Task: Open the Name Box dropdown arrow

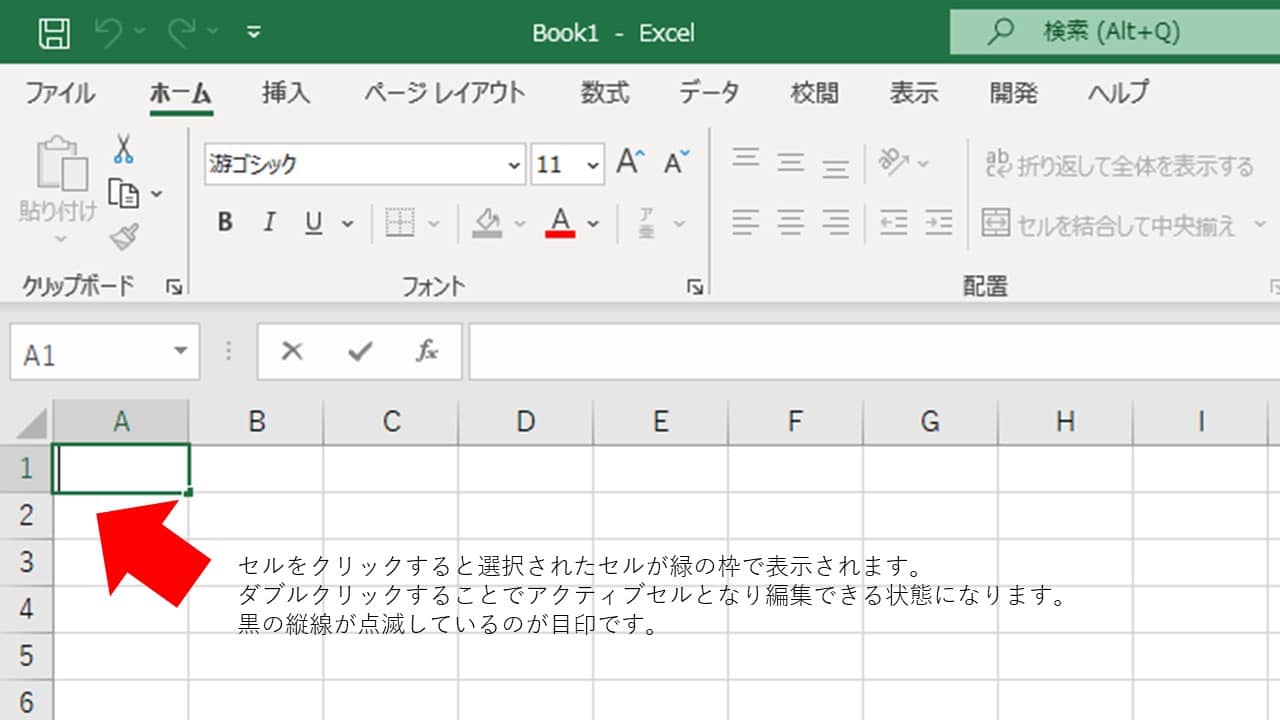Action: tap(180, 351)
